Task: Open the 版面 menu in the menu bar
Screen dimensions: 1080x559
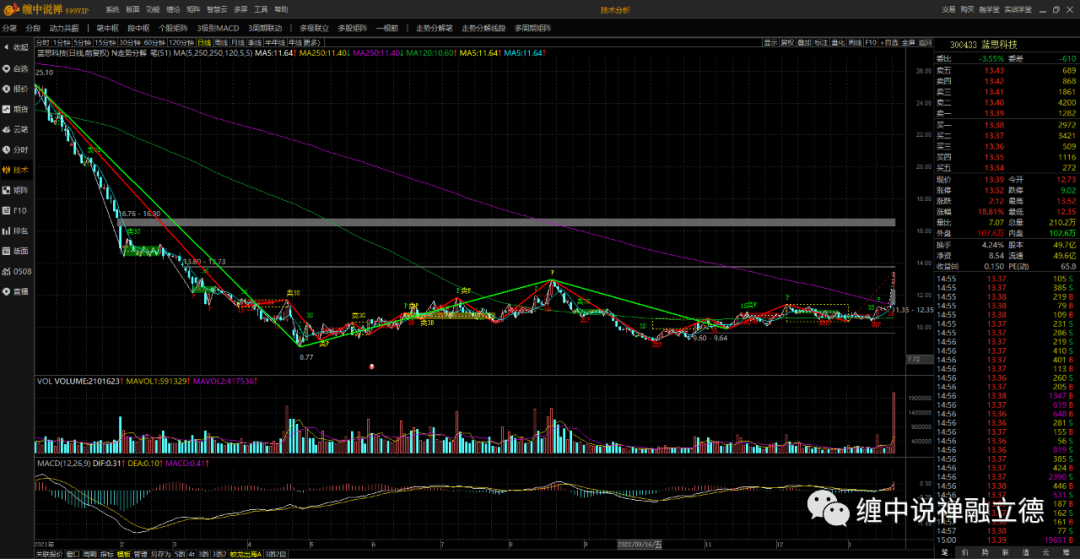Action: [x=133, y=10]
